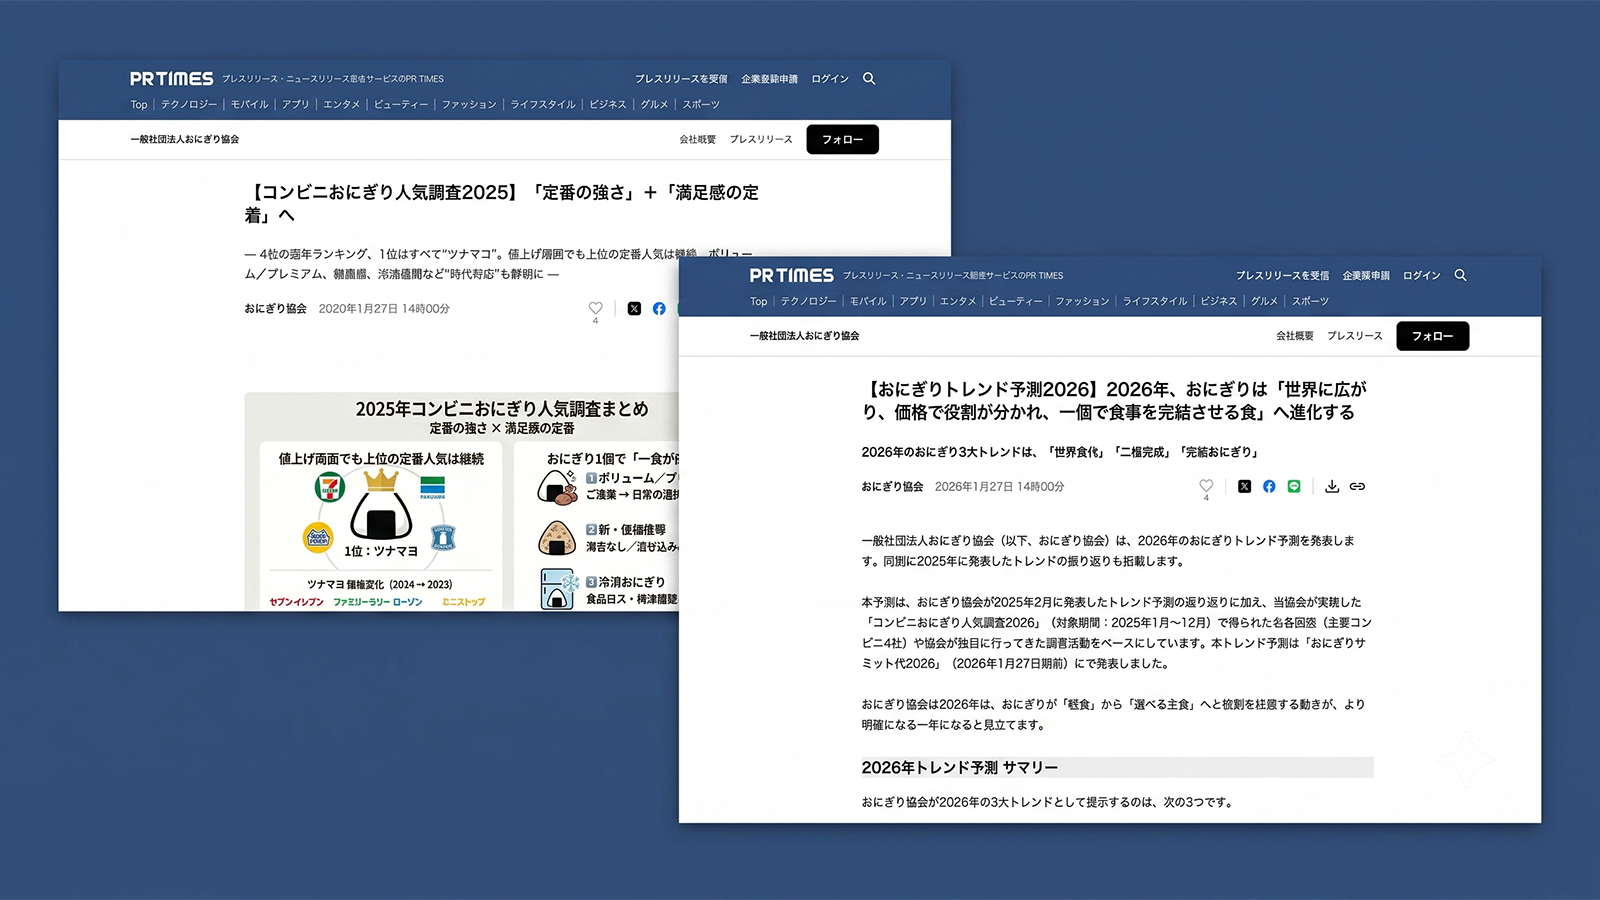The height and width of the screenshot is (900, 1600).
Task: Select ファッション category in the back window
Action: point(469,104)
